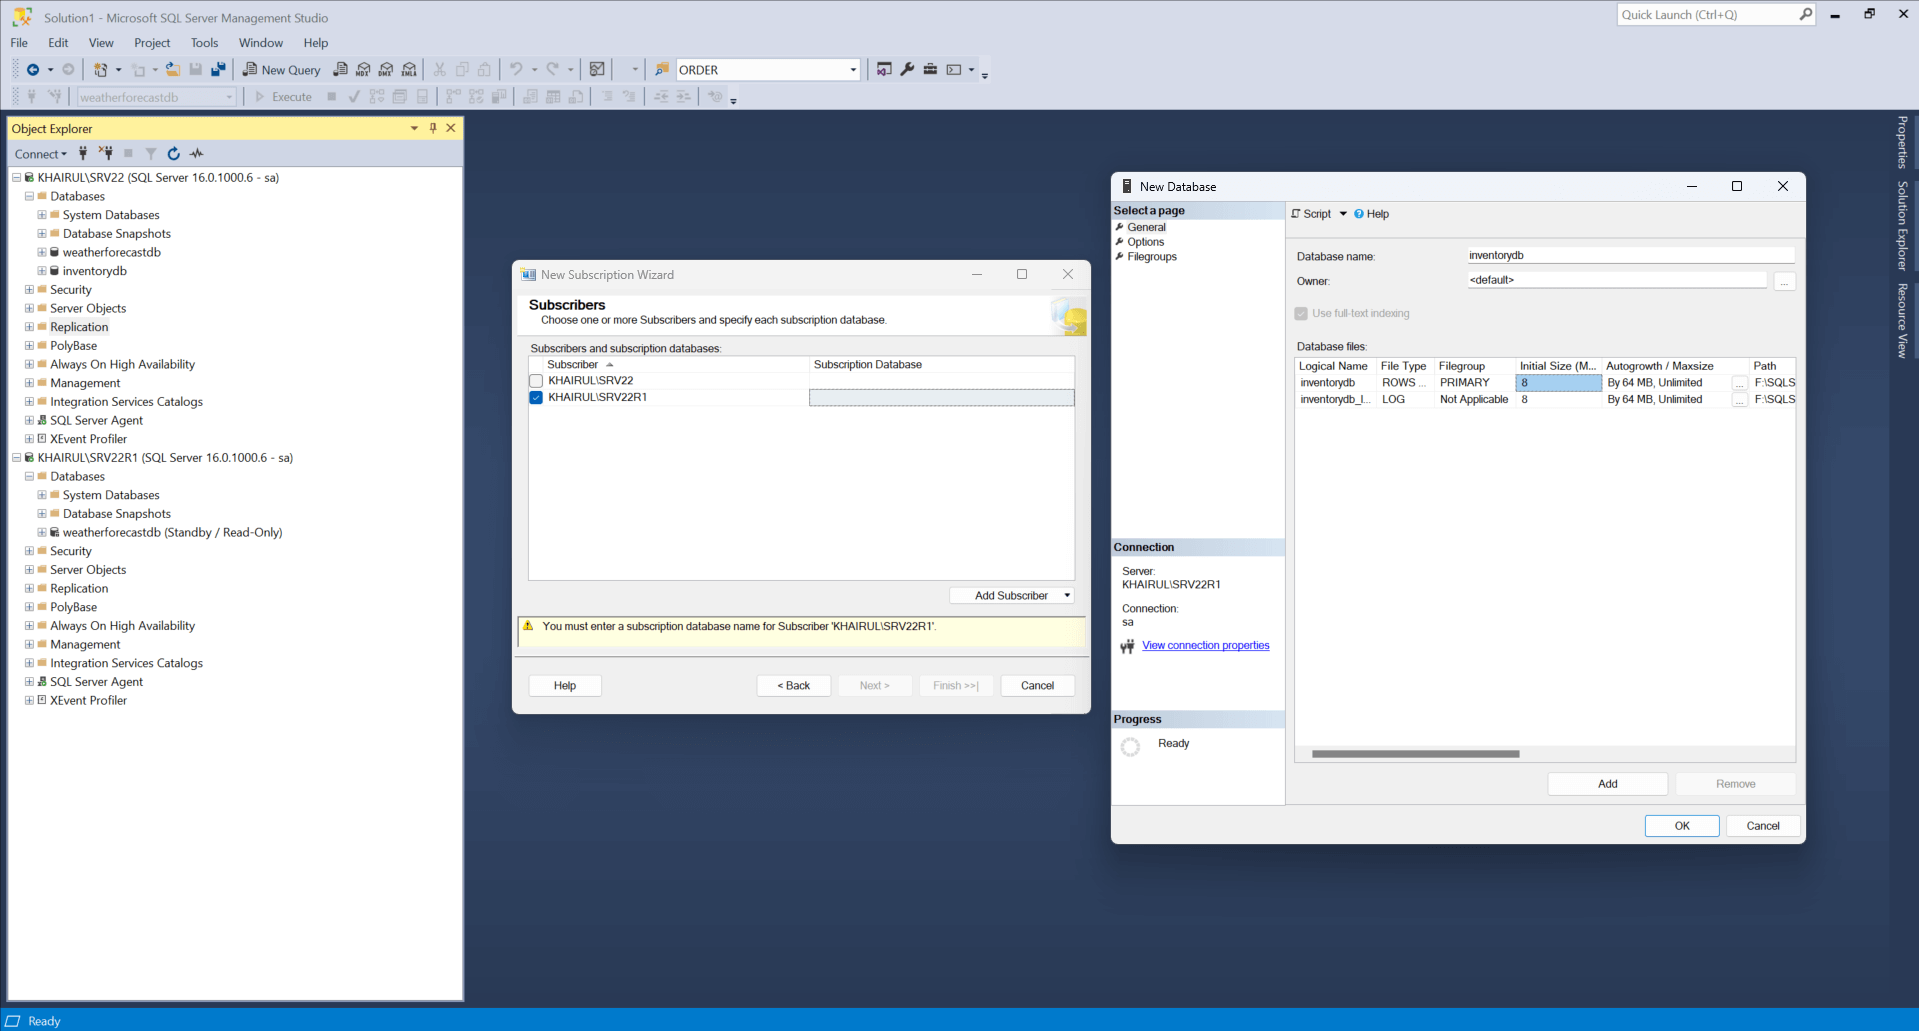This screenshot has height=1031, width=1919.
Task: Pin the Object Explorer panel
Action: tap(433, 128)
